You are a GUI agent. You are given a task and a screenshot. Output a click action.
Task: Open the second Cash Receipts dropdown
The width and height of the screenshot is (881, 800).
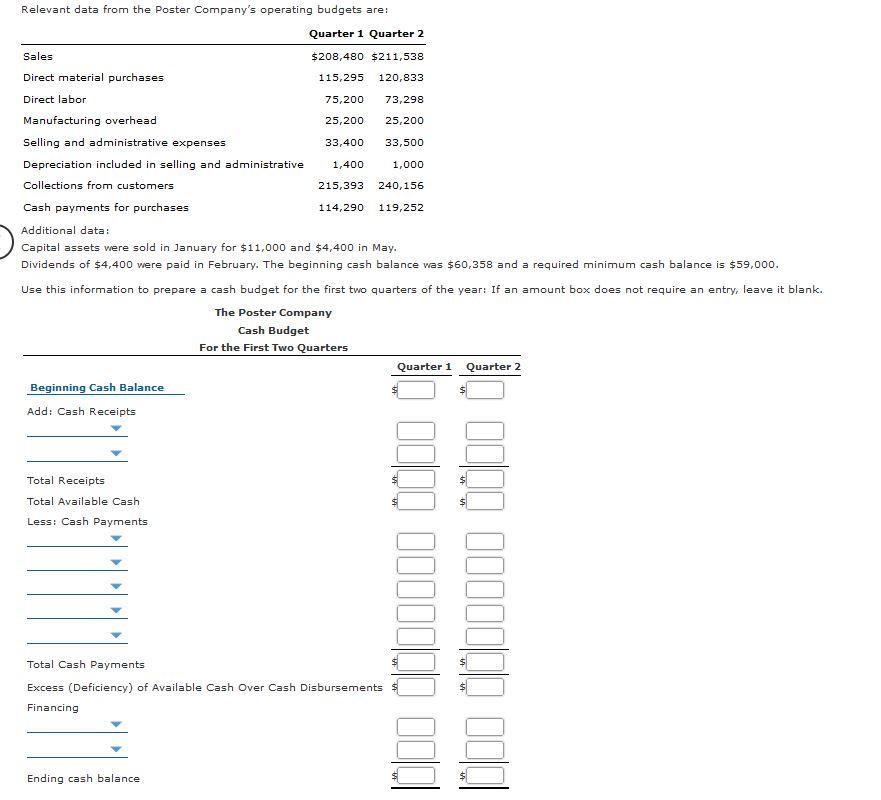click(115, 452)
